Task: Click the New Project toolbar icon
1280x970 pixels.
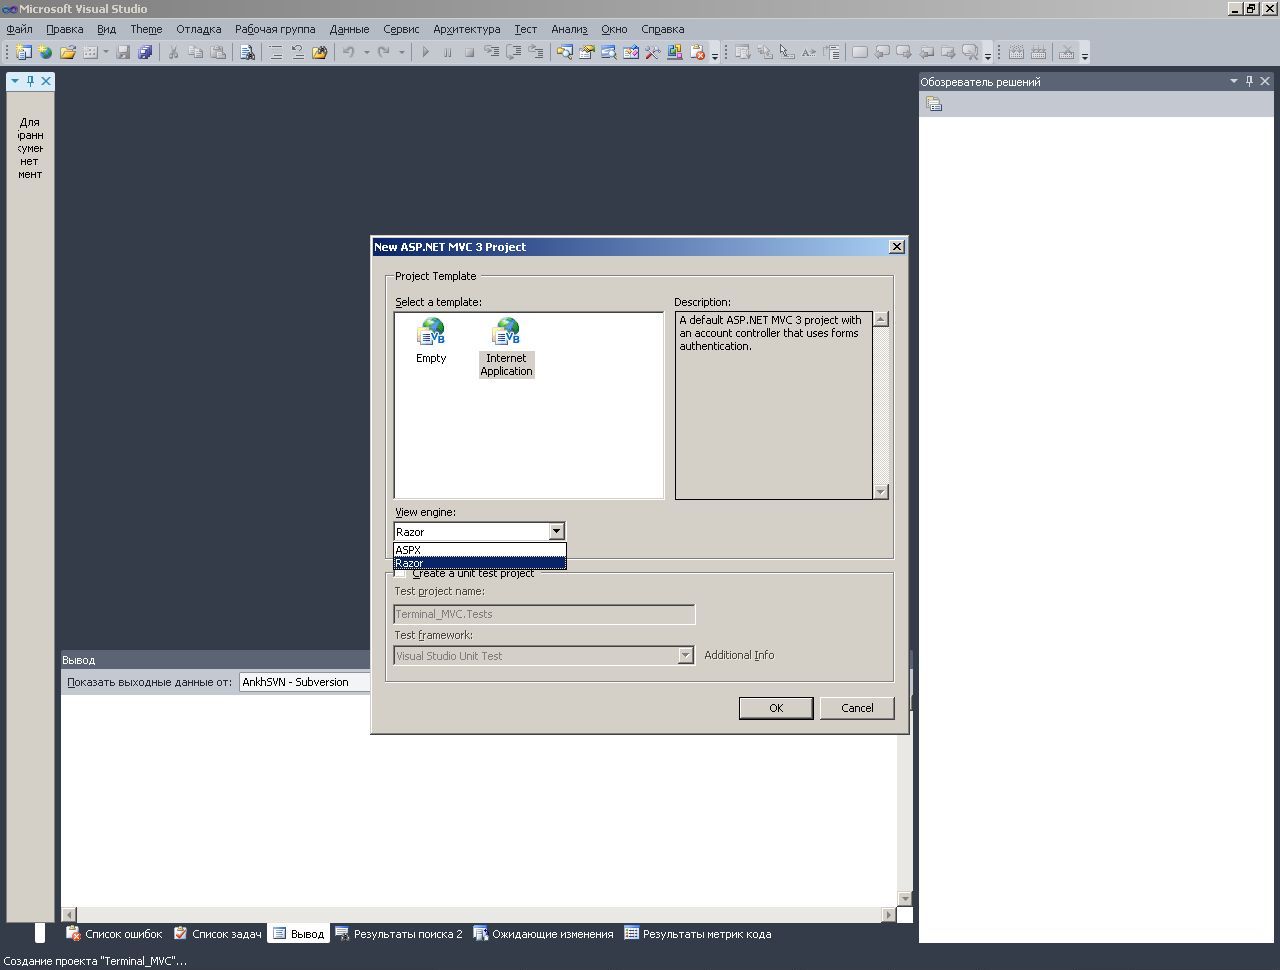Action: point(24,52)
